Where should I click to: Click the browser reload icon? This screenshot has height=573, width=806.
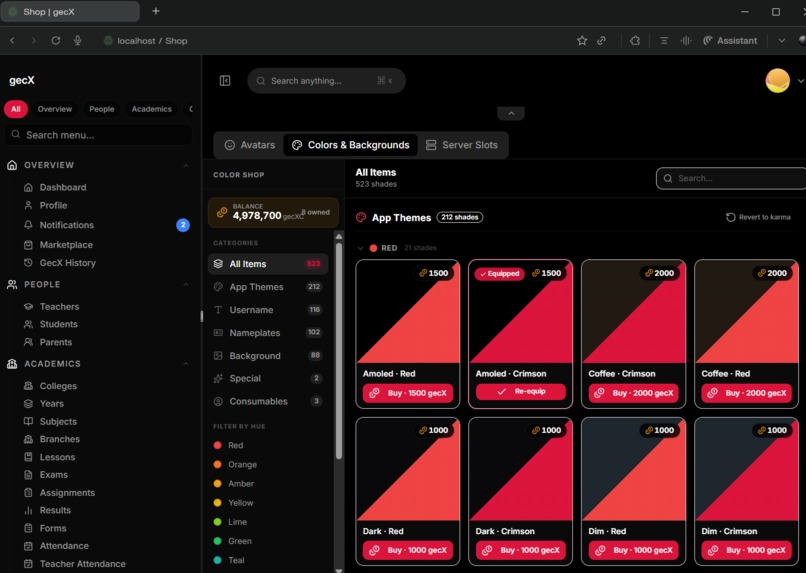[x=56, y=41]
